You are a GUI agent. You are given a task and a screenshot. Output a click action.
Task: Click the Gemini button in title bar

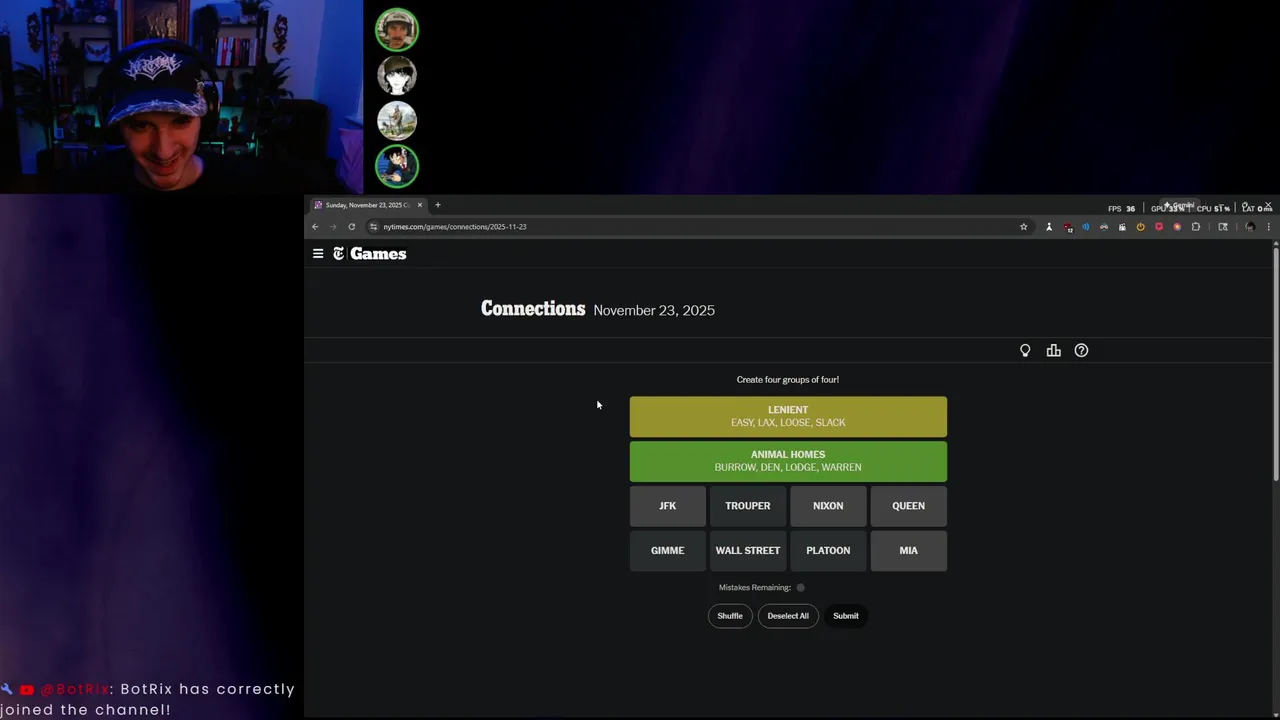click(x=1180, y=205)
